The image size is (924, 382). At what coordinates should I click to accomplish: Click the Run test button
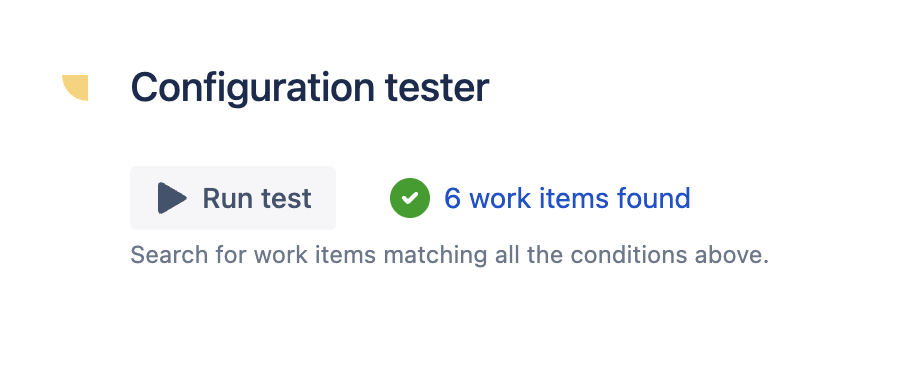pyautogui.click(x=233, y=198)
